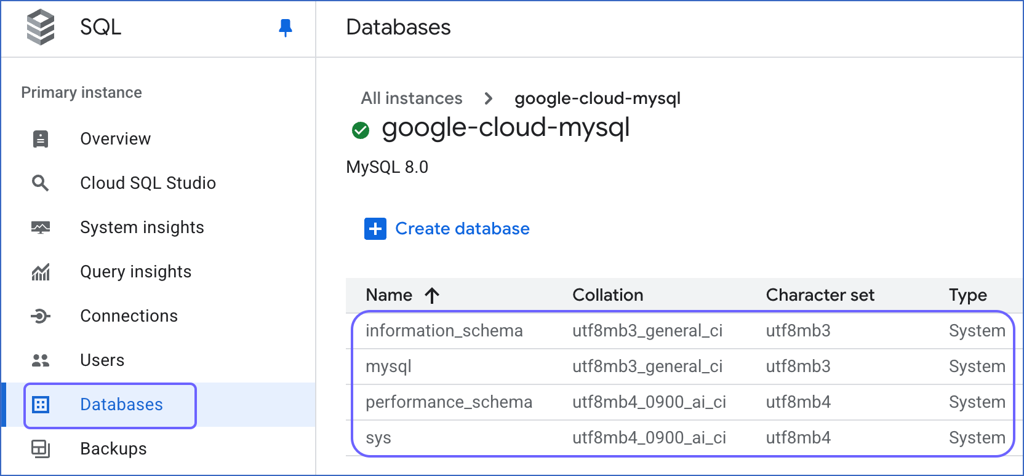Viewport: 1024px width, 476px height.
Task: Click the green instance status checkmark
Action: tap(360, 131)
